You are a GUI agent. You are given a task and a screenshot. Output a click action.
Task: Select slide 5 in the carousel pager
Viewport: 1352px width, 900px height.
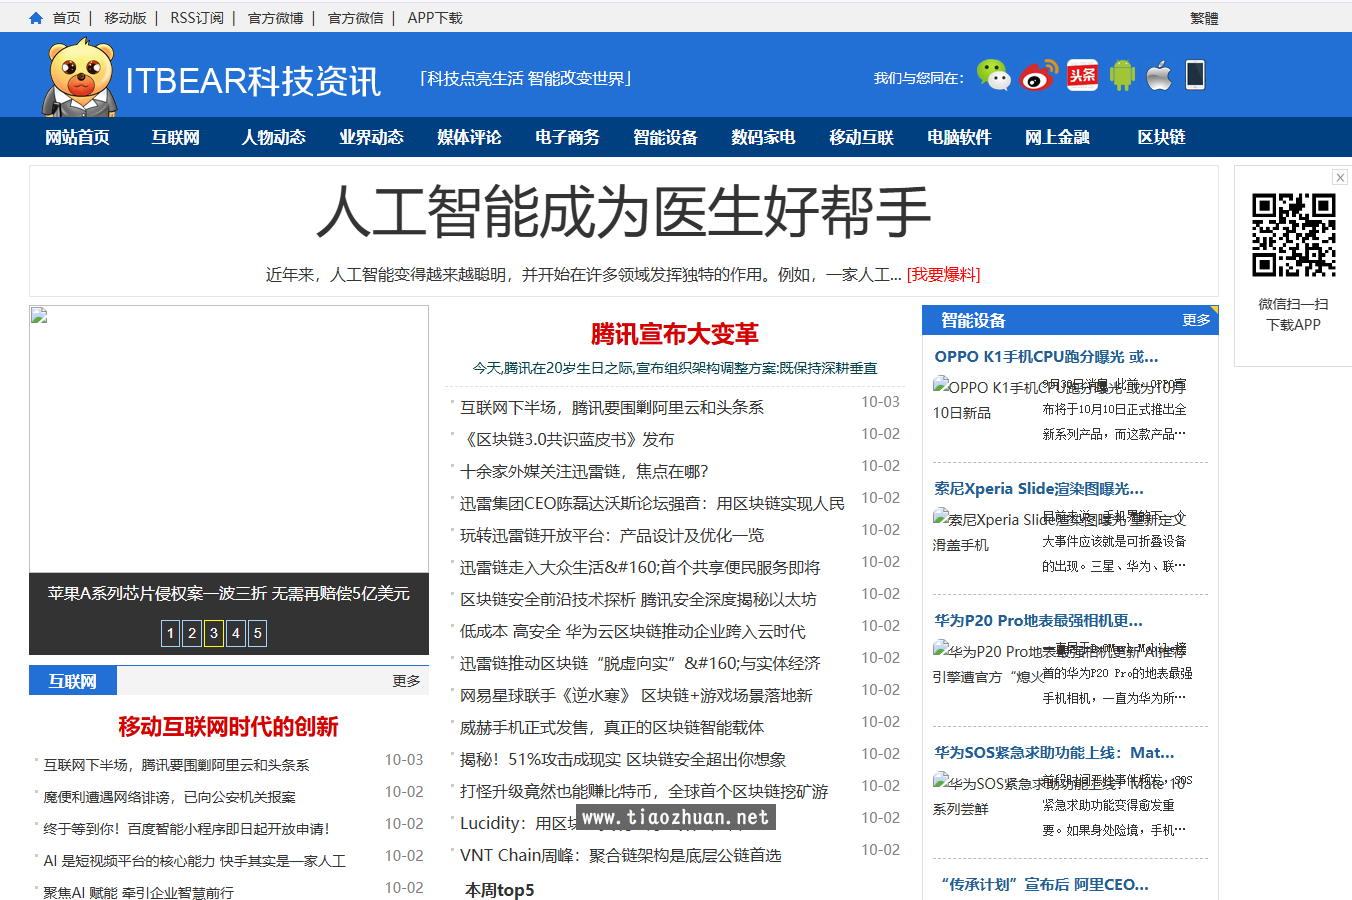click(257, 633)
